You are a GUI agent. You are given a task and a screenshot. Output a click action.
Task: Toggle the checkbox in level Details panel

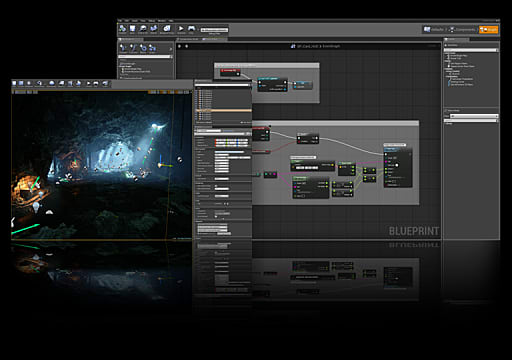pyautogui.click(x=216, y=186)
